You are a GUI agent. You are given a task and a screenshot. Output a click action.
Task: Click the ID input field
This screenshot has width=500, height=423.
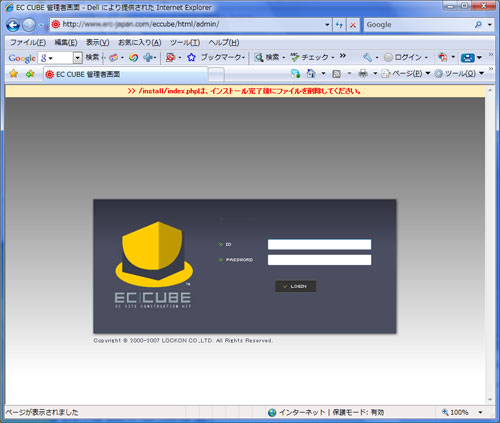pyautogui.click(x=319, y=244)
